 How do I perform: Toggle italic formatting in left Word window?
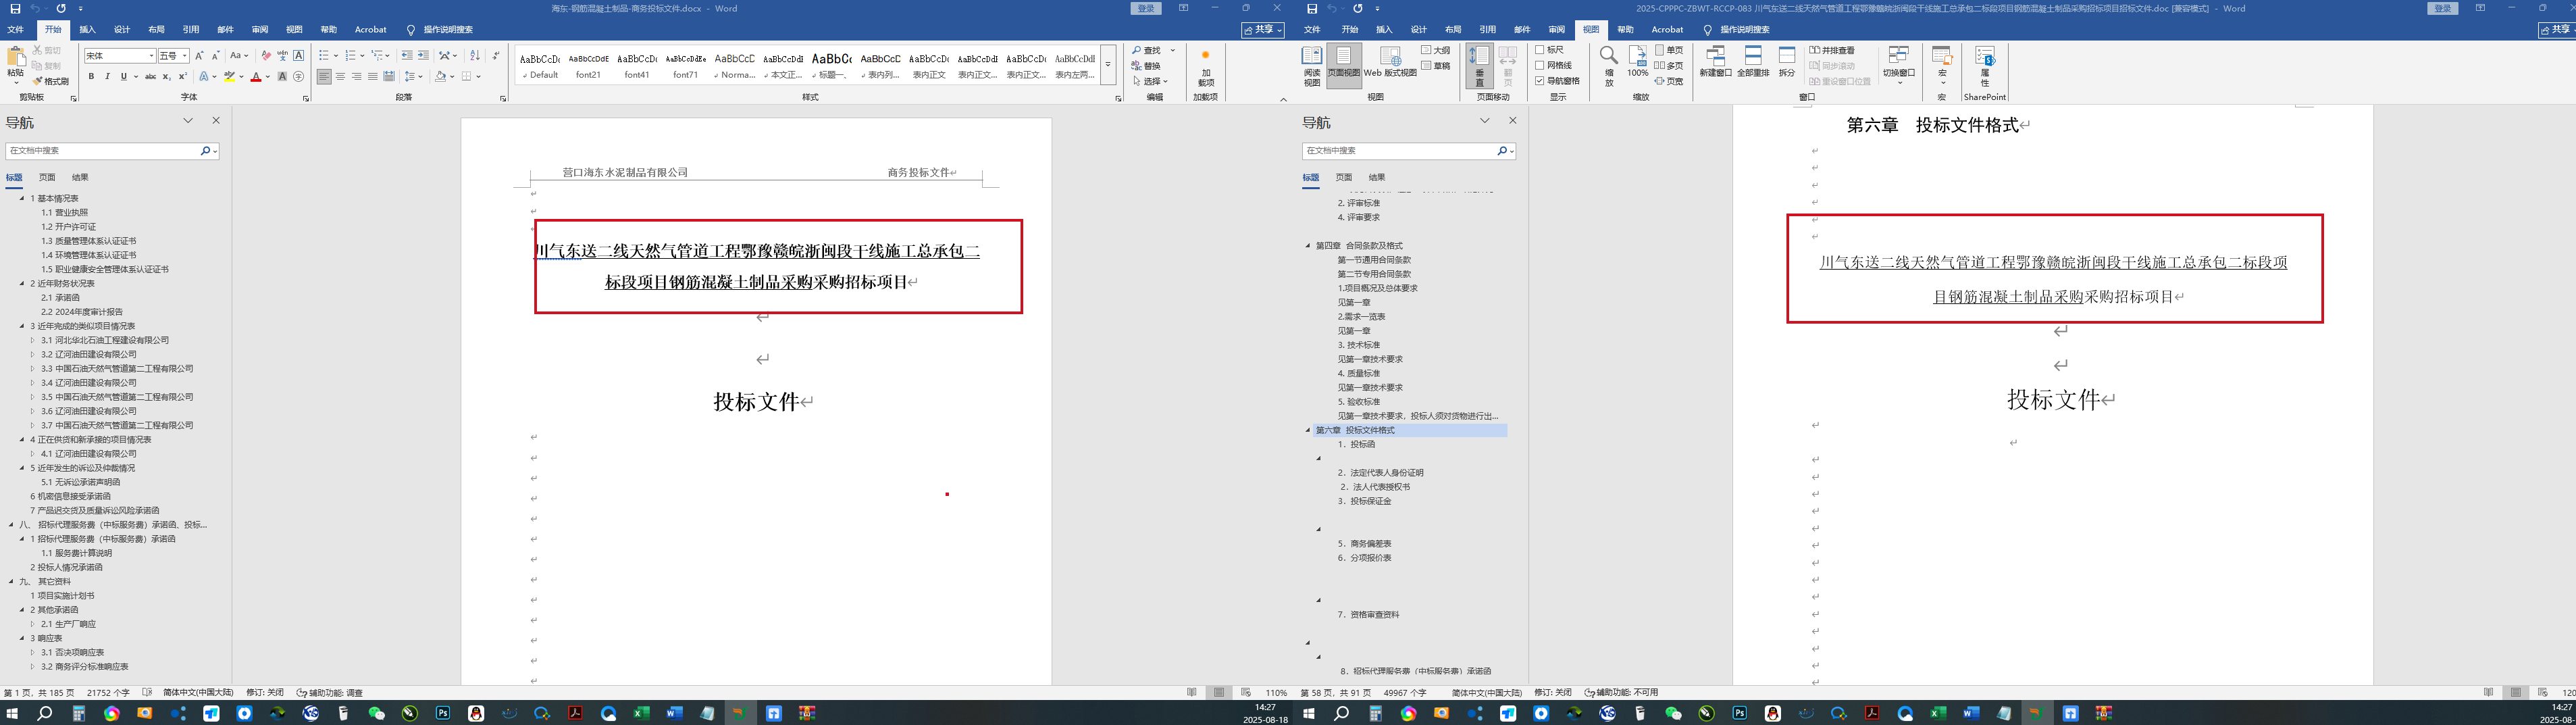tap(107, 76)
